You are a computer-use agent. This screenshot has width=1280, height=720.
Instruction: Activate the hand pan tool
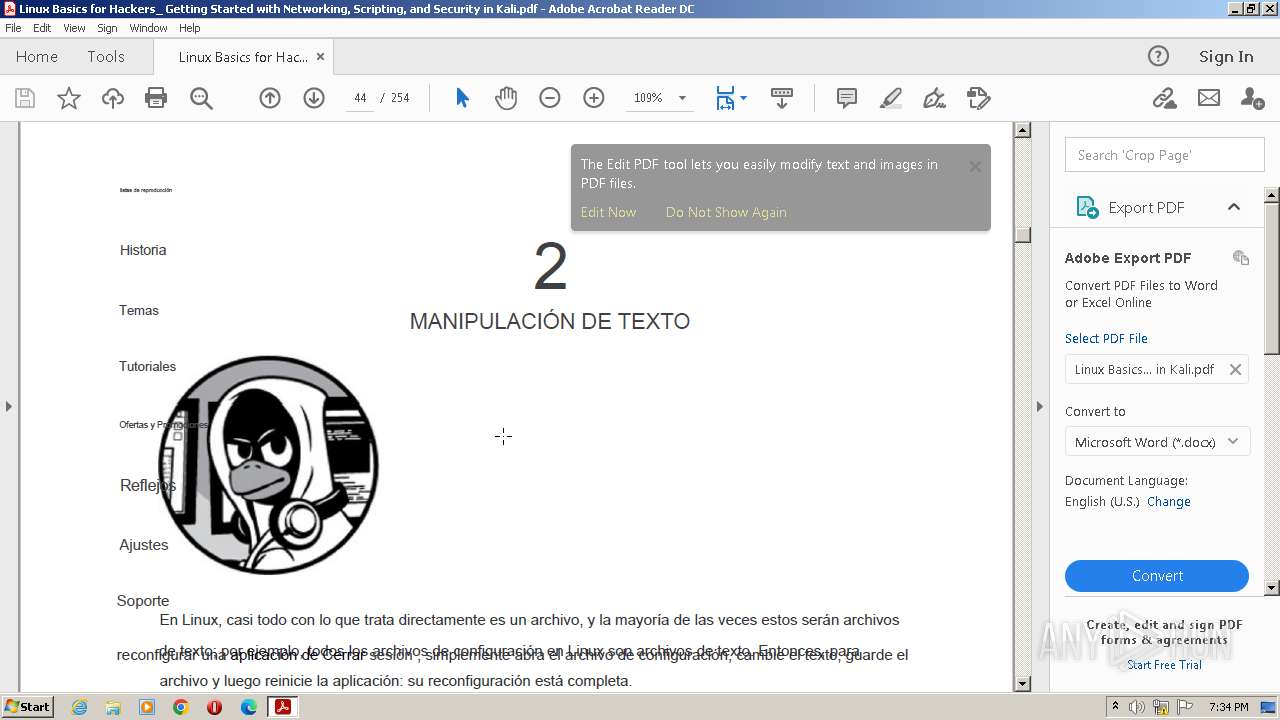click(x=506, y=98)
